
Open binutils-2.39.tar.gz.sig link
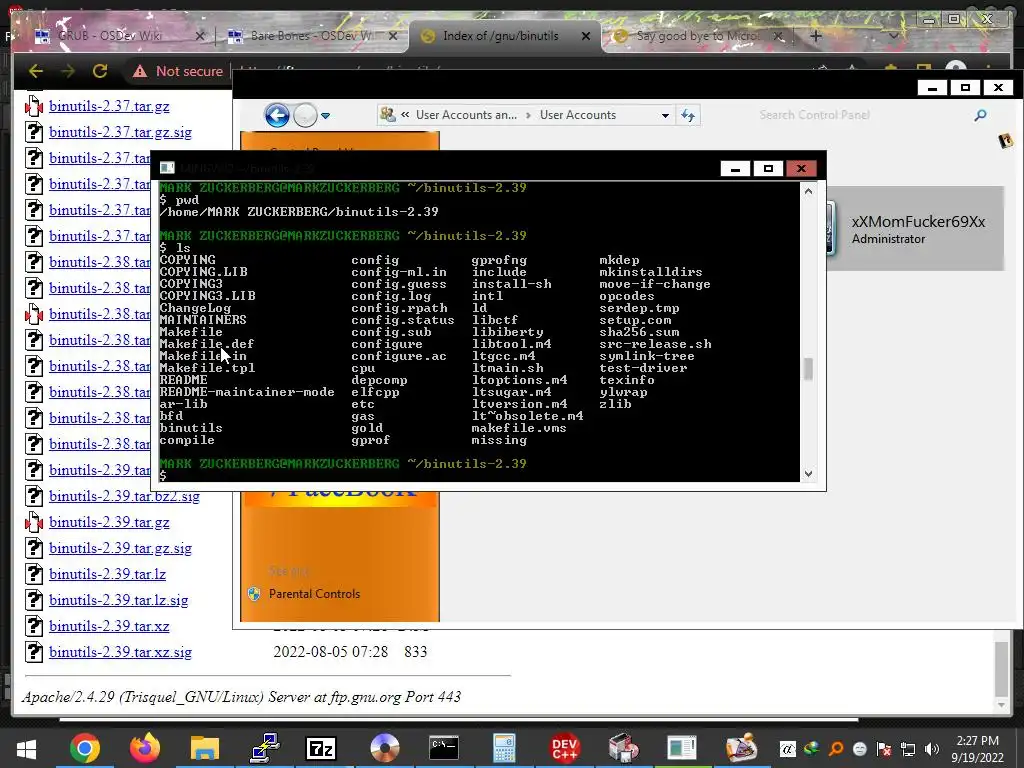120,548
